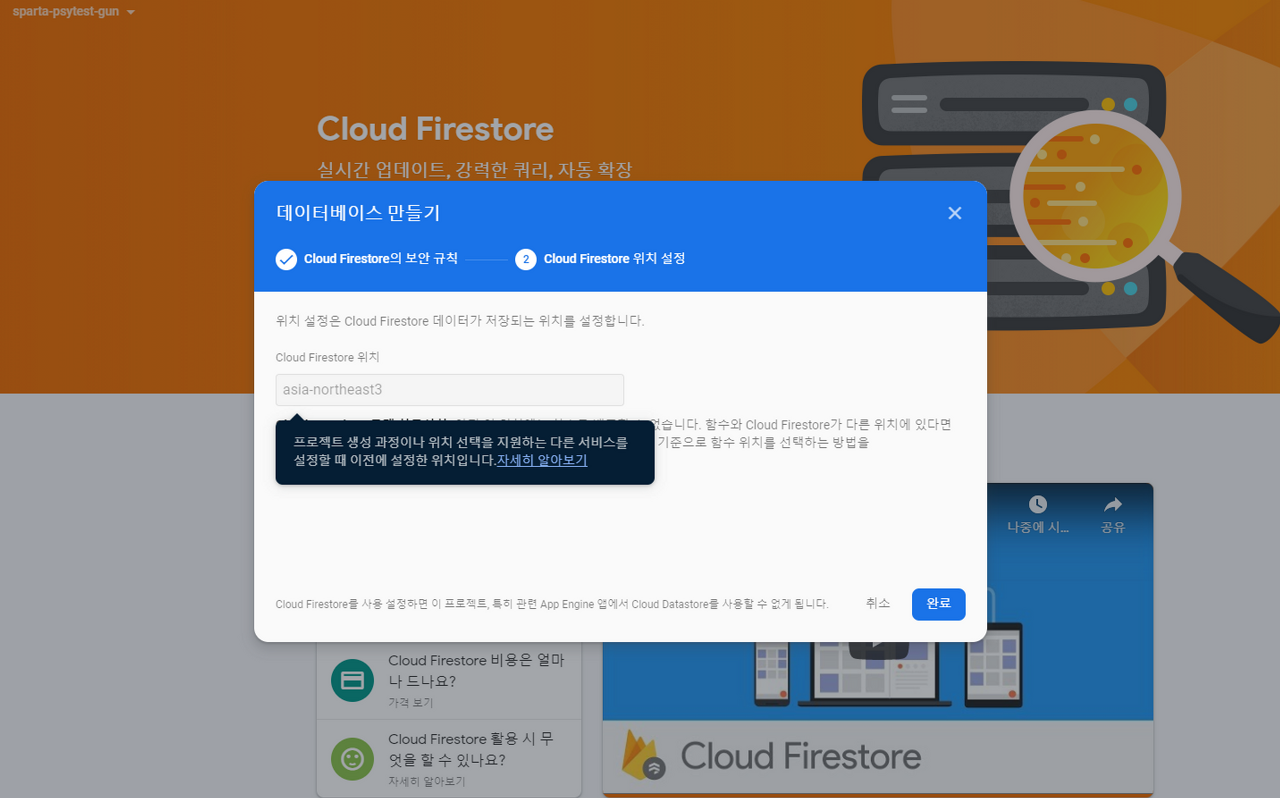Click the 가격 보기 text

411,703
